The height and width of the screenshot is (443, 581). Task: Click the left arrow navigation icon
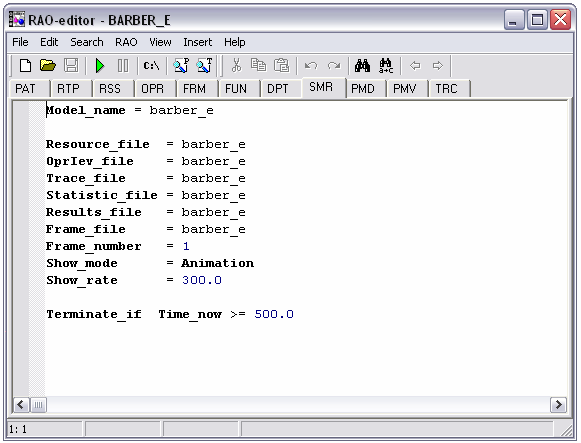tap(415, 66)
